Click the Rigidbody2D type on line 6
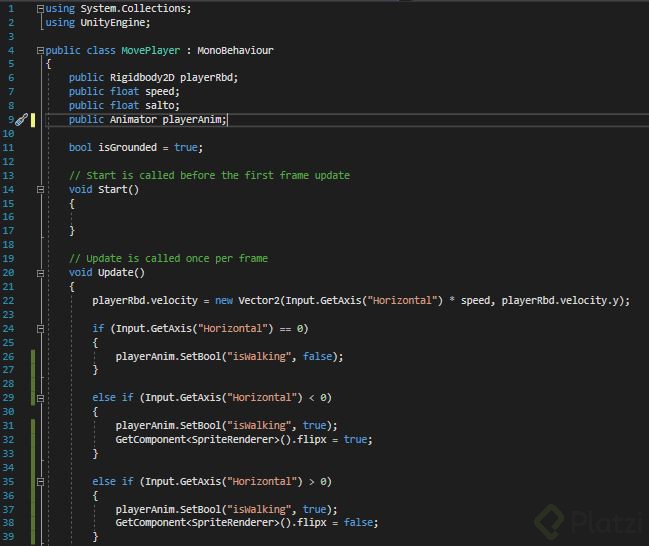Screen dimensions: 649x546 [x=142, y=77]
